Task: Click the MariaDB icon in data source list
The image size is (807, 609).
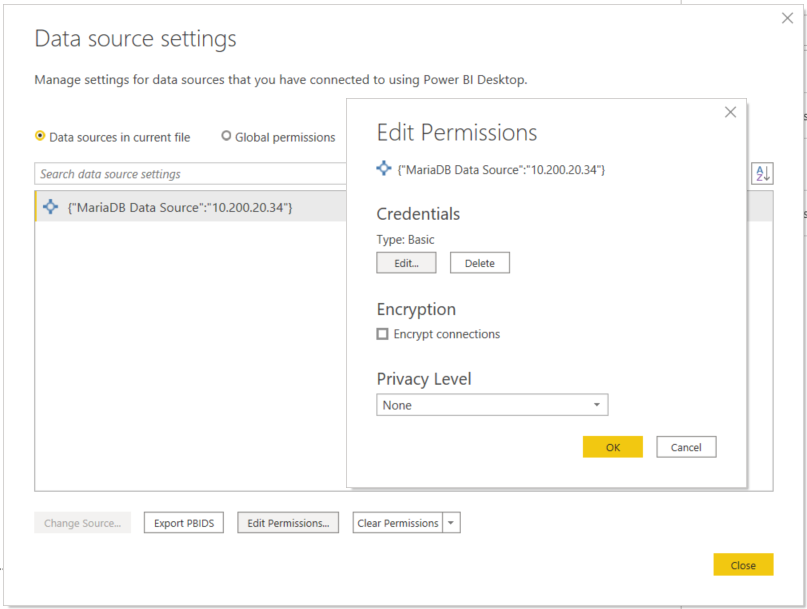Action: [50, 207]
